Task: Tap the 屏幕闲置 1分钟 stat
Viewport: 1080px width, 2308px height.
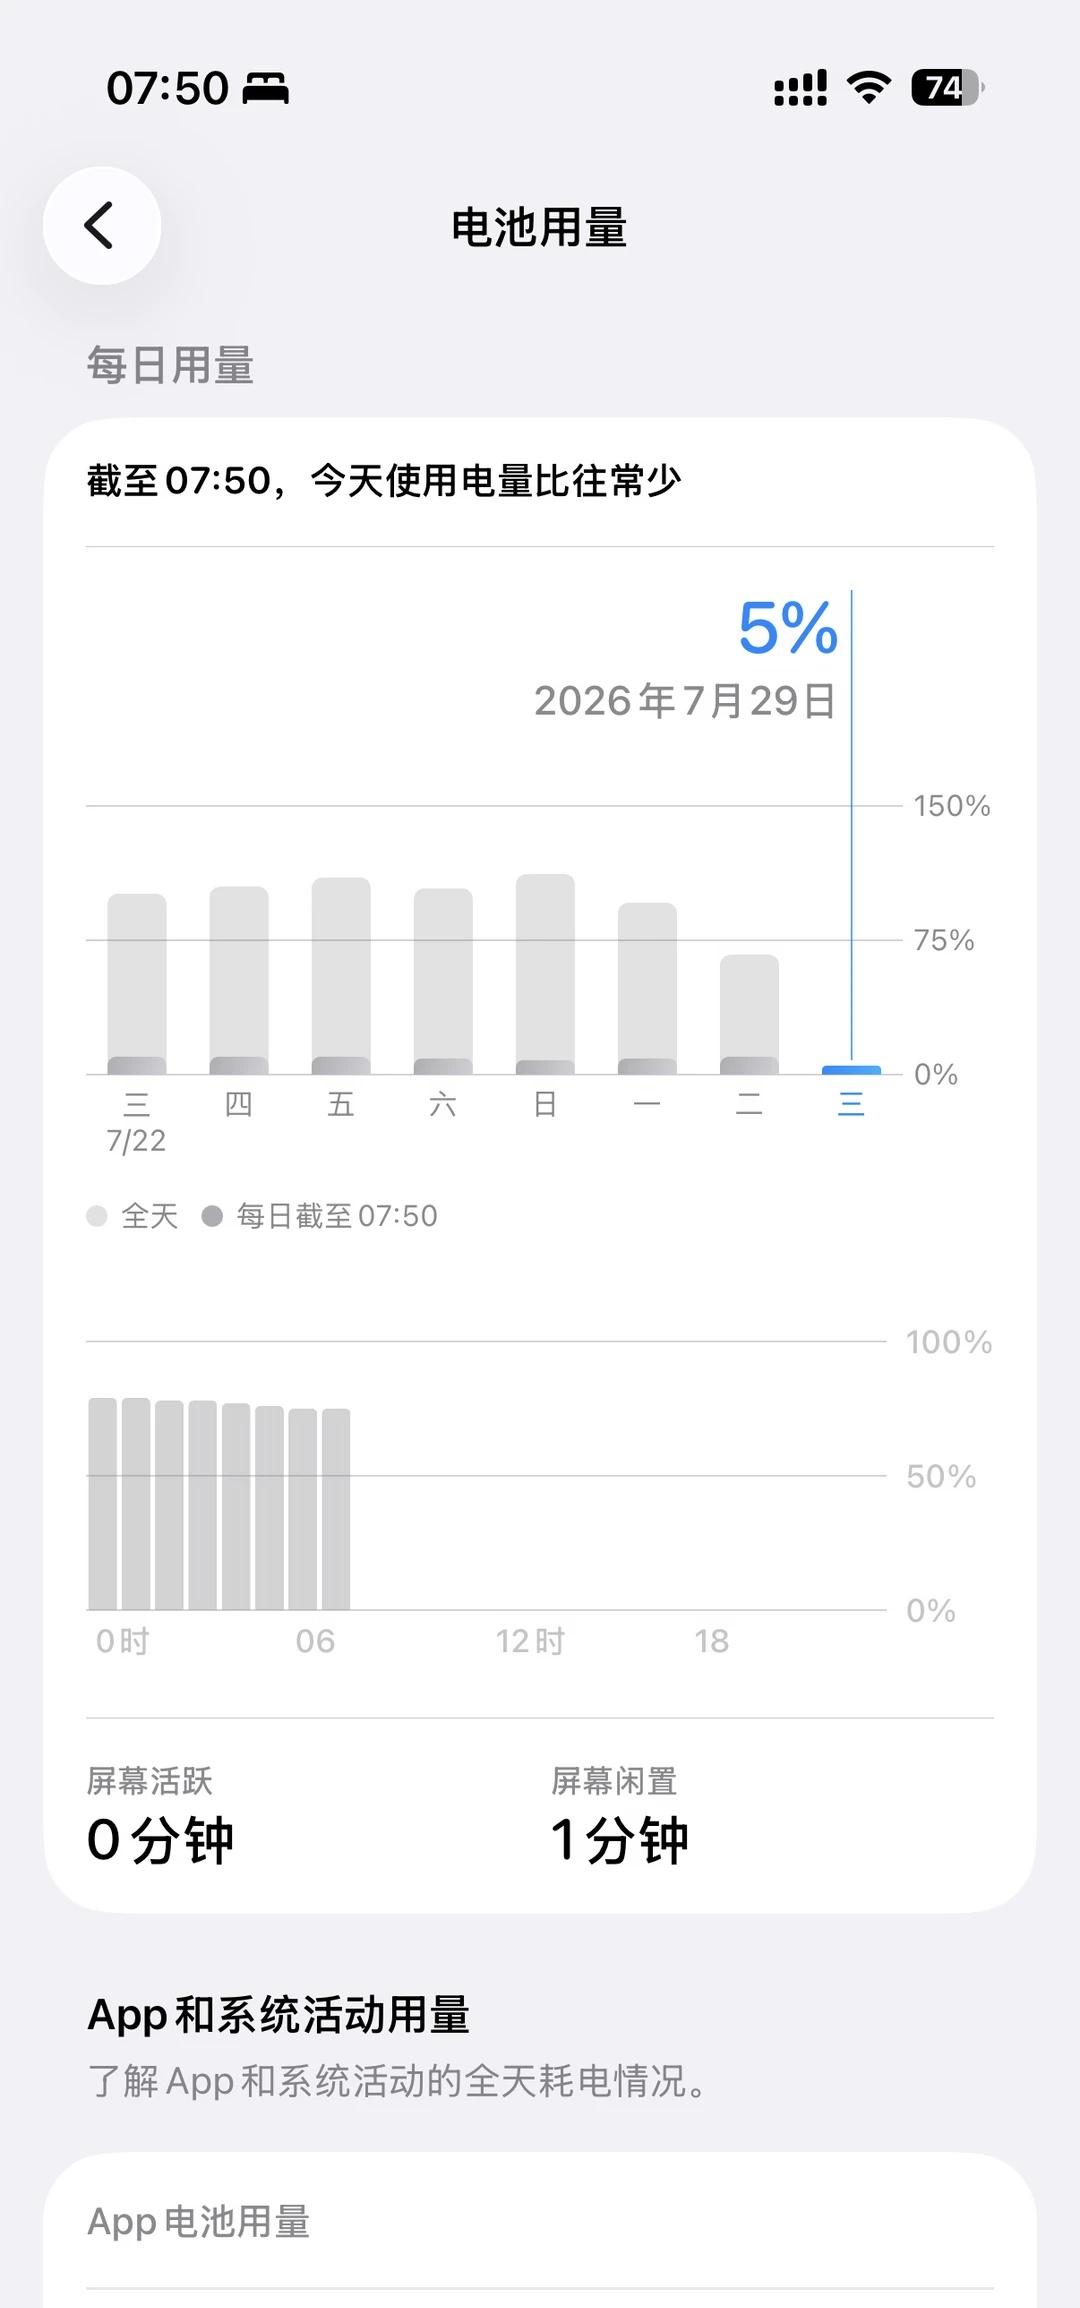Action: [x=619, y=1817]
